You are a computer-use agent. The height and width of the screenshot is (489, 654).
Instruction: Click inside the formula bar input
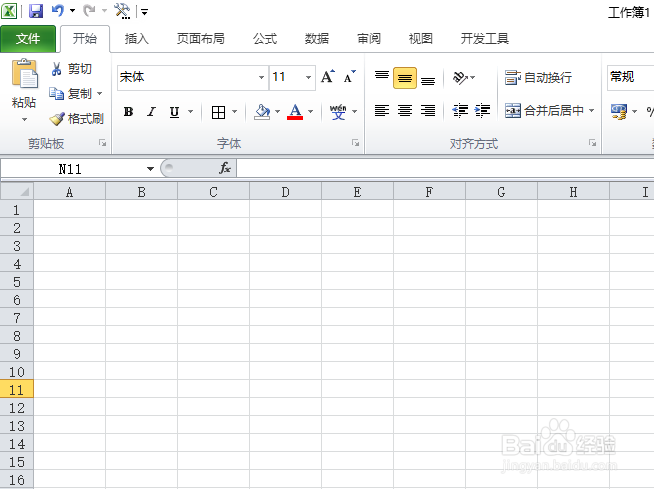445,169
